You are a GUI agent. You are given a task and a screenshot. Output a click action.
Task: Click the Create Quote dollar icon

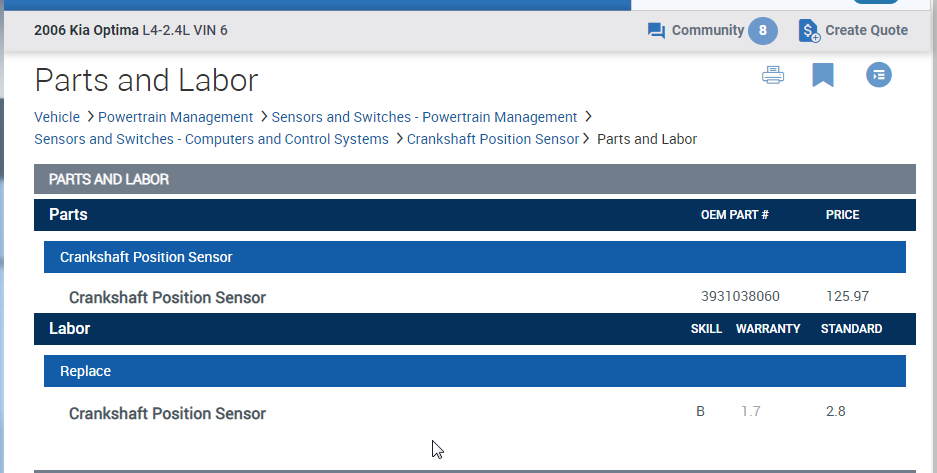pyautogui.click(x=809, y=31)
